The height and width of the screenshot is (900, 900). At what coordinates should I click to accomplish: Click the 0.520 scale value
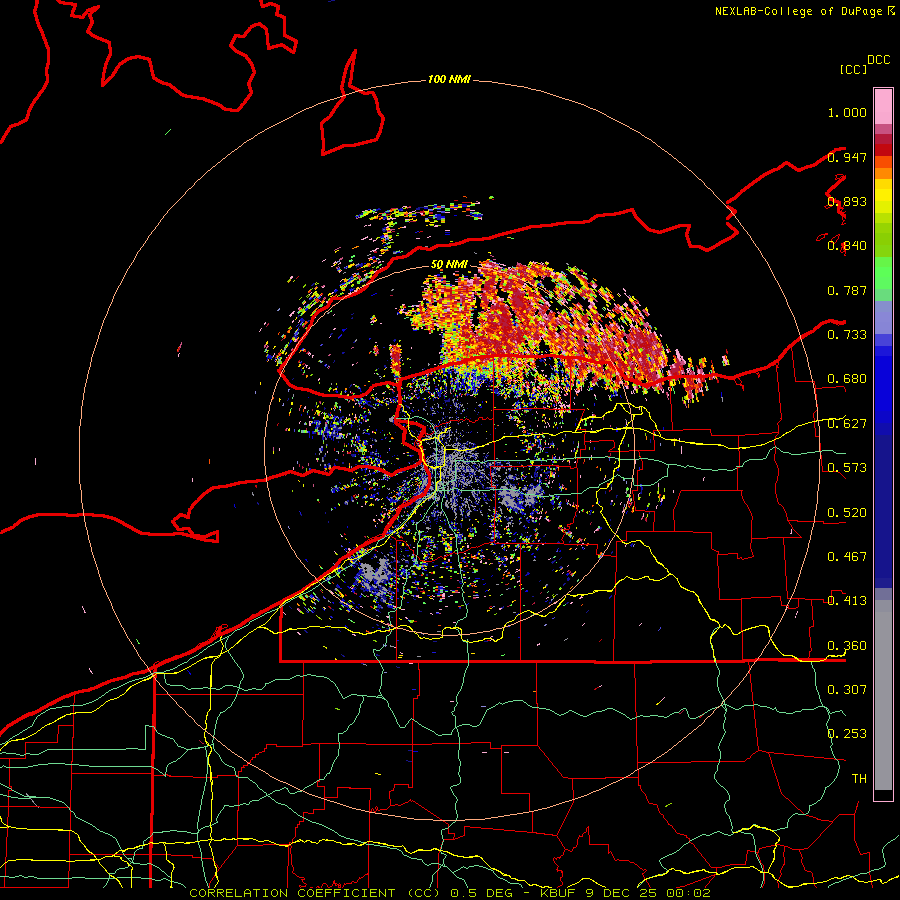coord(847,513)
